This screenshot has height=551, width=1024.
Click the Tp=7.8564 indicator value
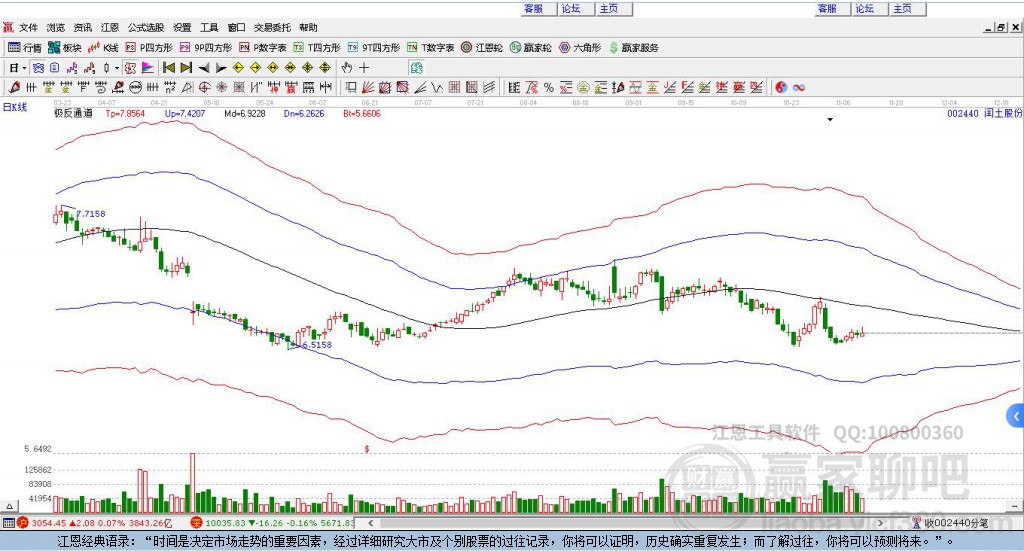click(x=125, y=114)
